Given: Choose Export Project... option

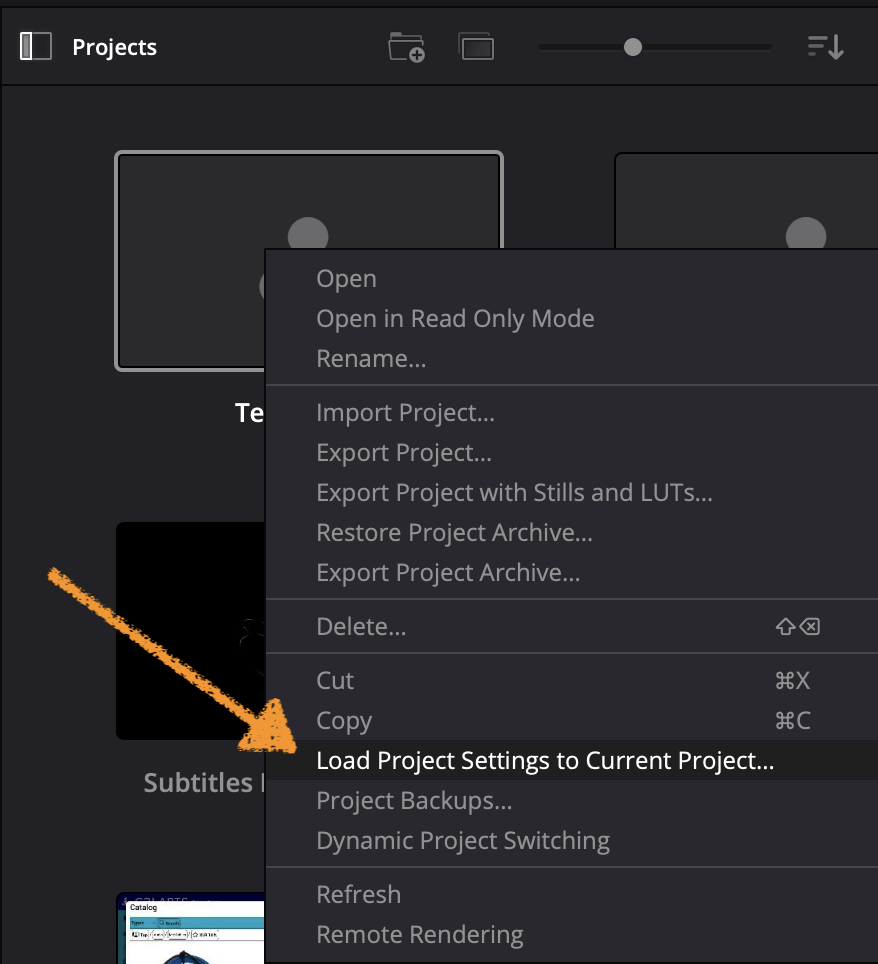Looking at the screenshot, I should [404, 452].
